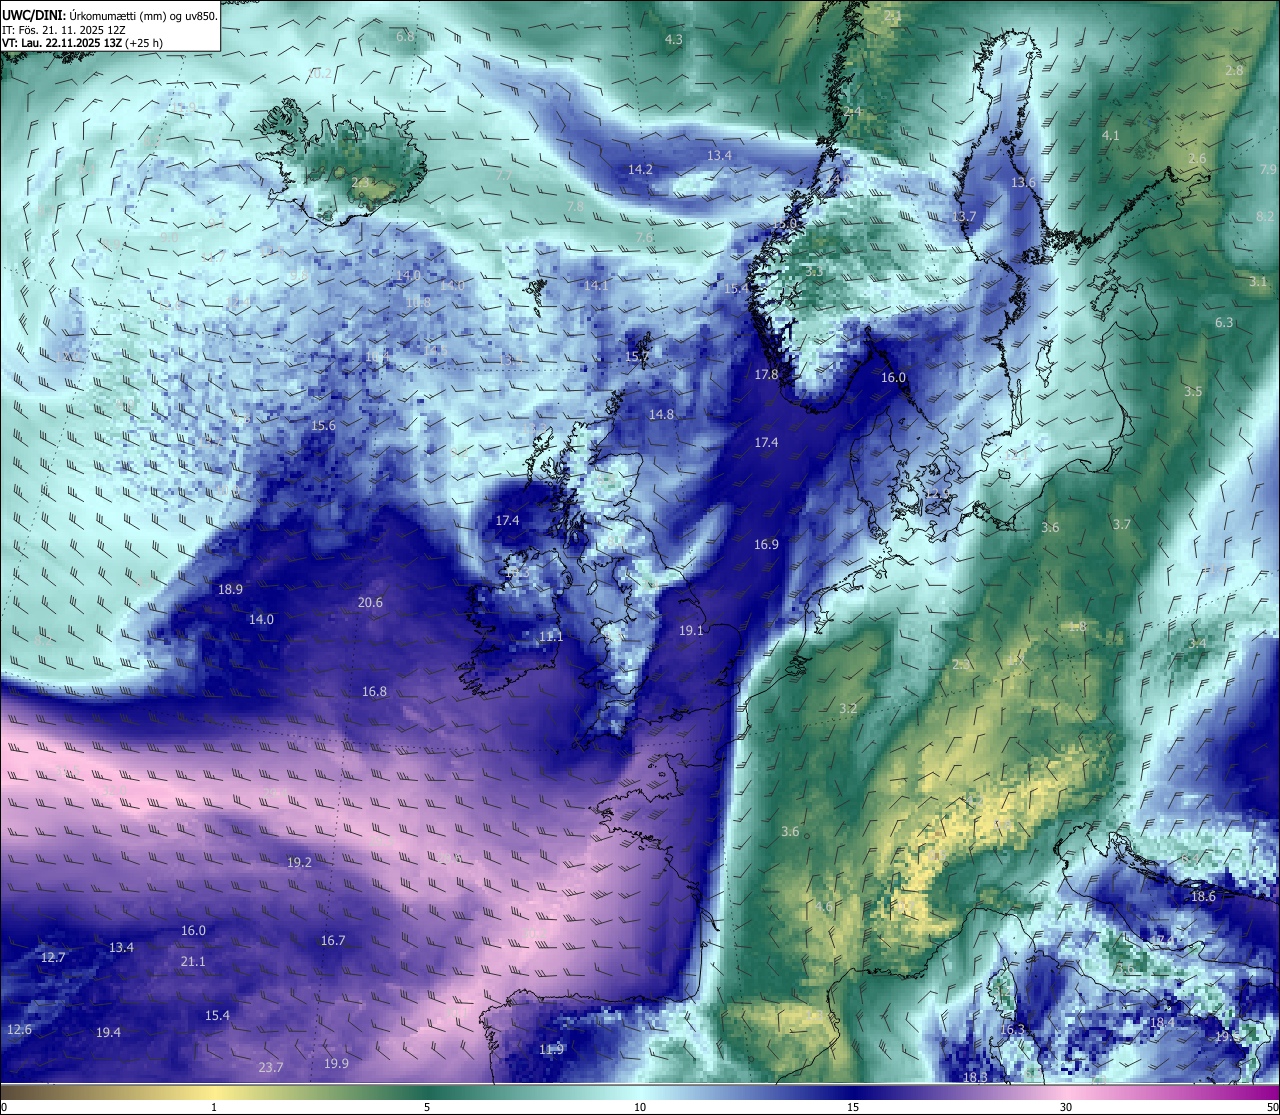The width and height of the screenshot is (1280, 1115).
Task: Click the title text "UWC/DINI: Úrkomumætti (mm) og uv850."
Action: (x=109, y=15)
